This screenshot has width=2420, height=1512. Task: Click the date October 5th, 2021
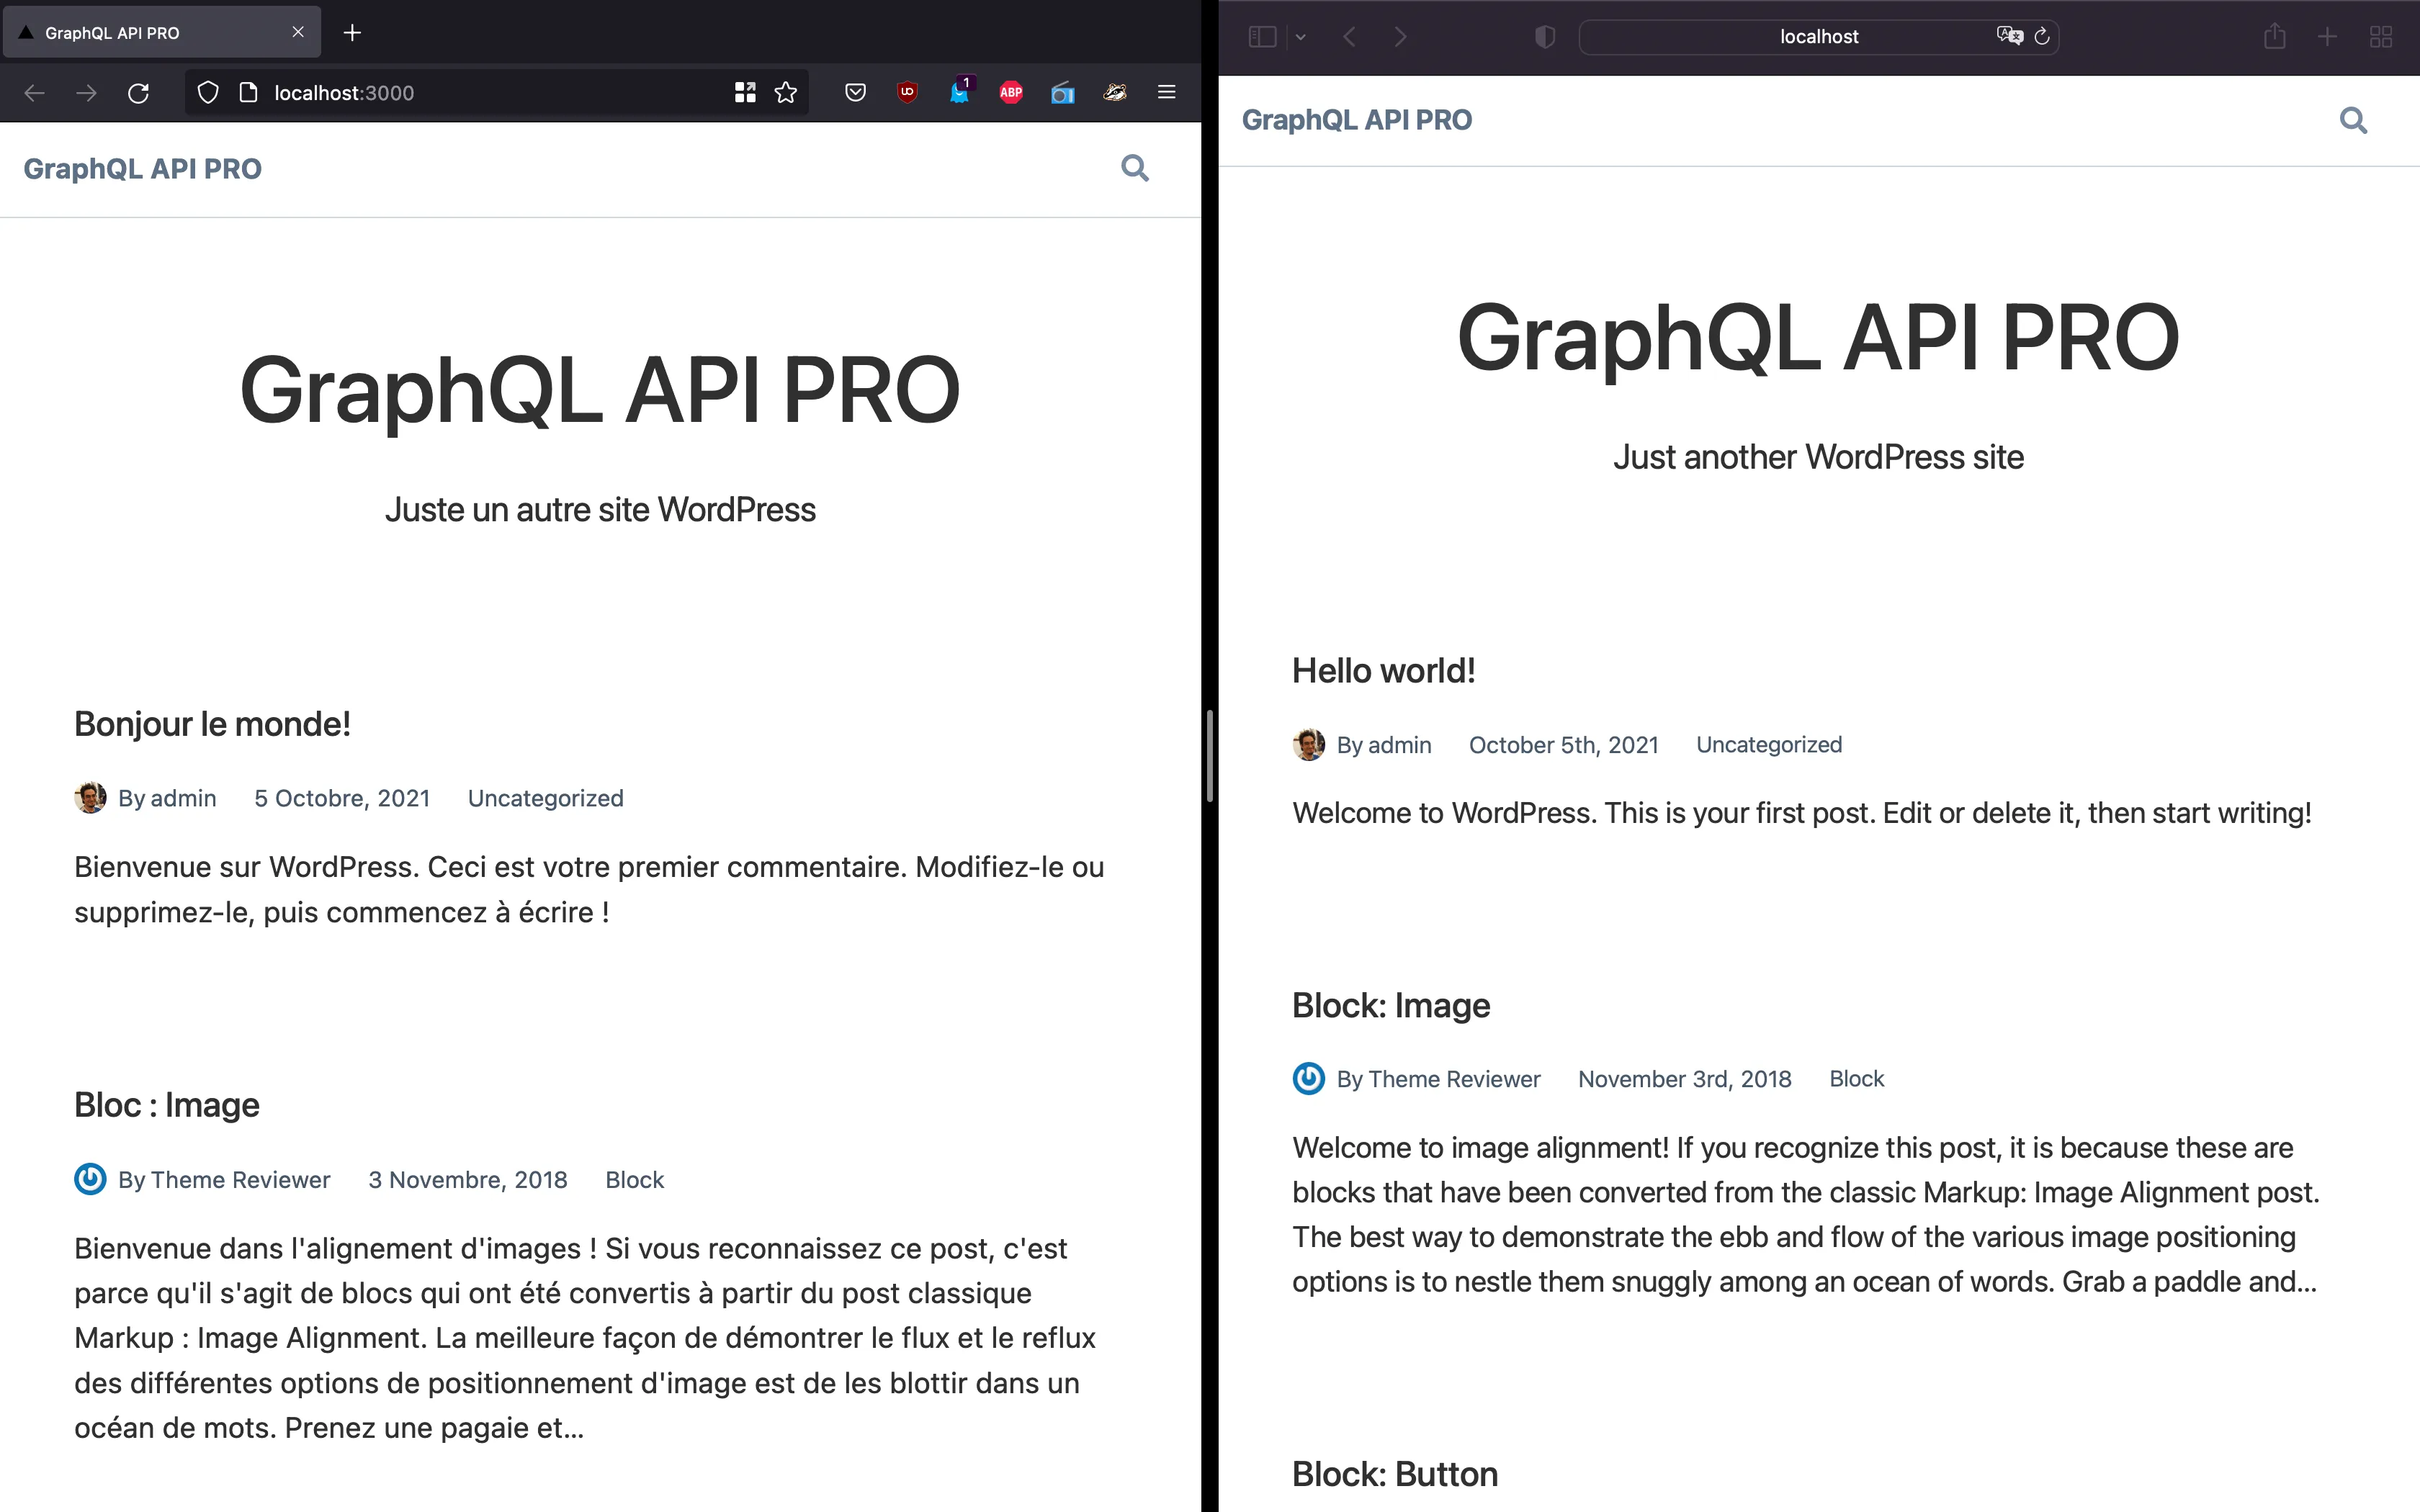click(x=1563, y=744)
